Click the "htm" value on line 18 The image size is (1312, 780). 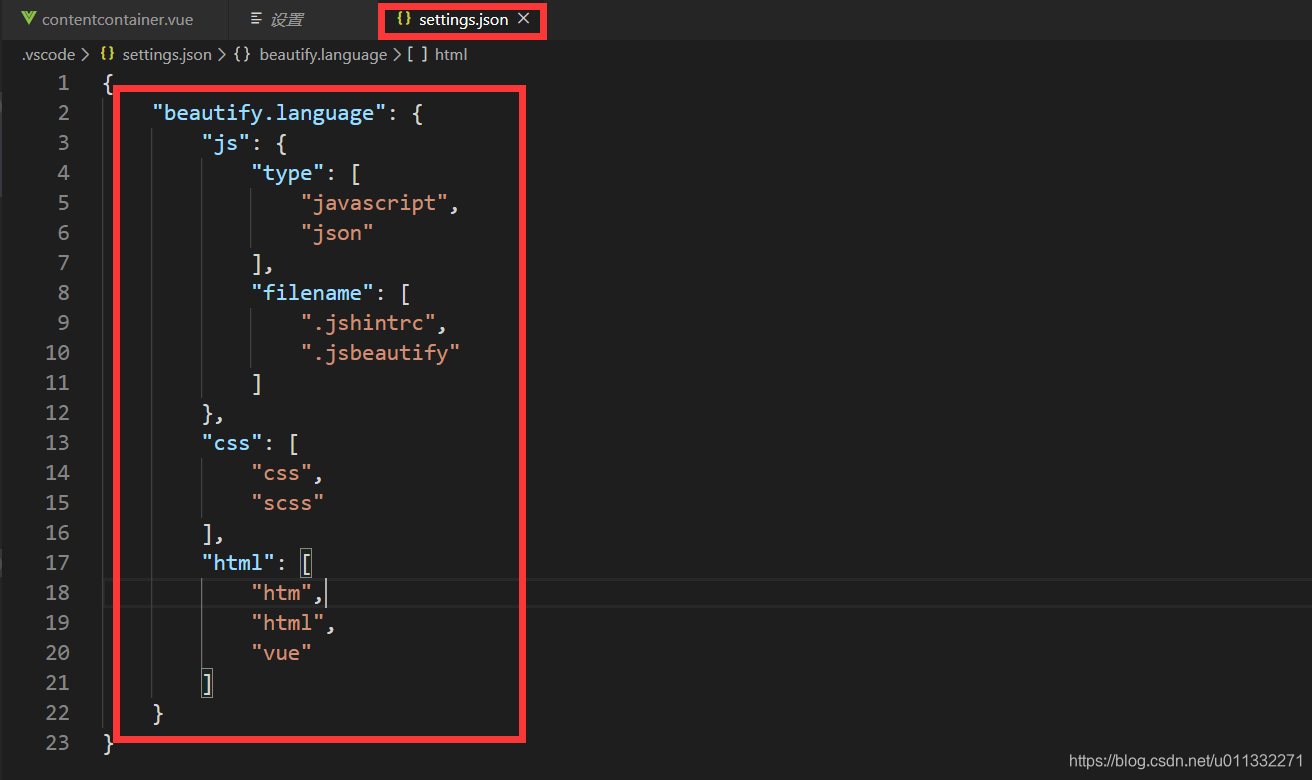click(282, 593)
